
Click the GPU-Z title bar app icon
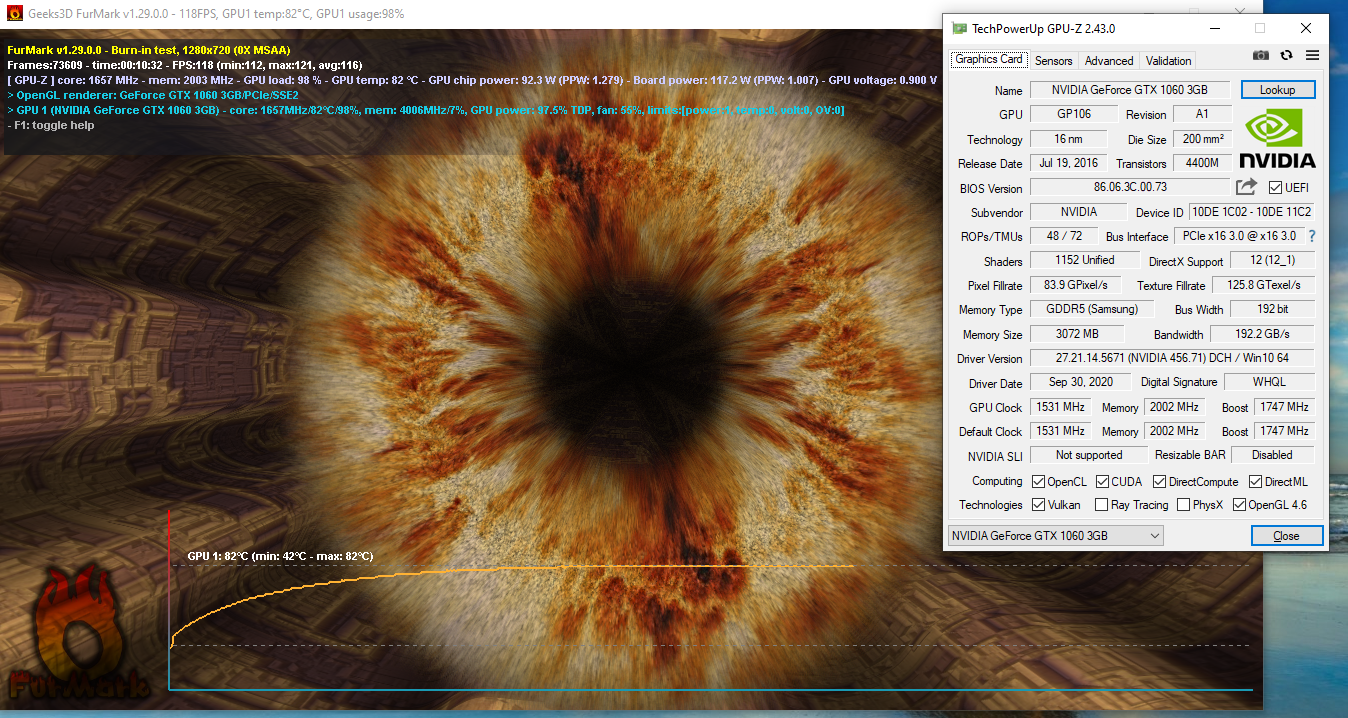960,29
